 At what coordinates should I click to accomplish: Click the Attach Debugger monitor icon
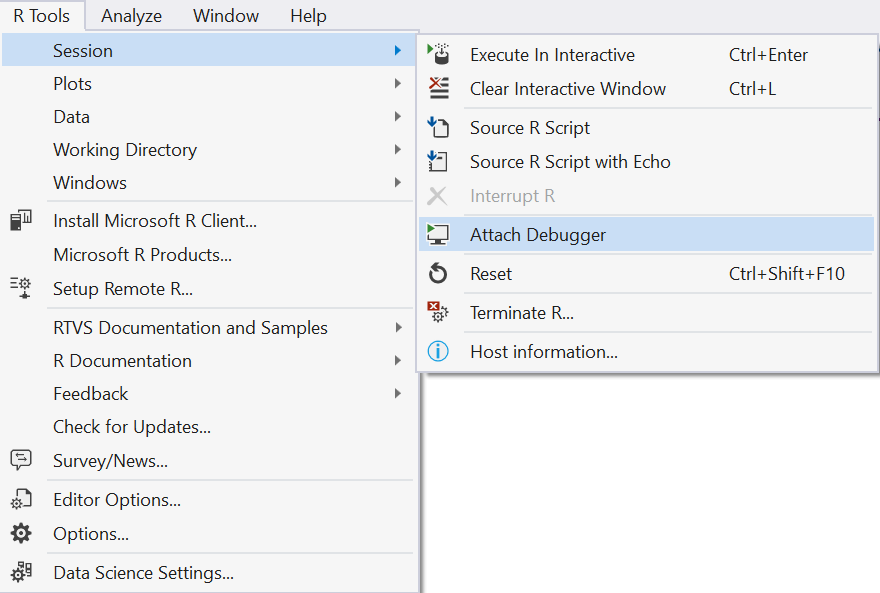click(438, 235)
